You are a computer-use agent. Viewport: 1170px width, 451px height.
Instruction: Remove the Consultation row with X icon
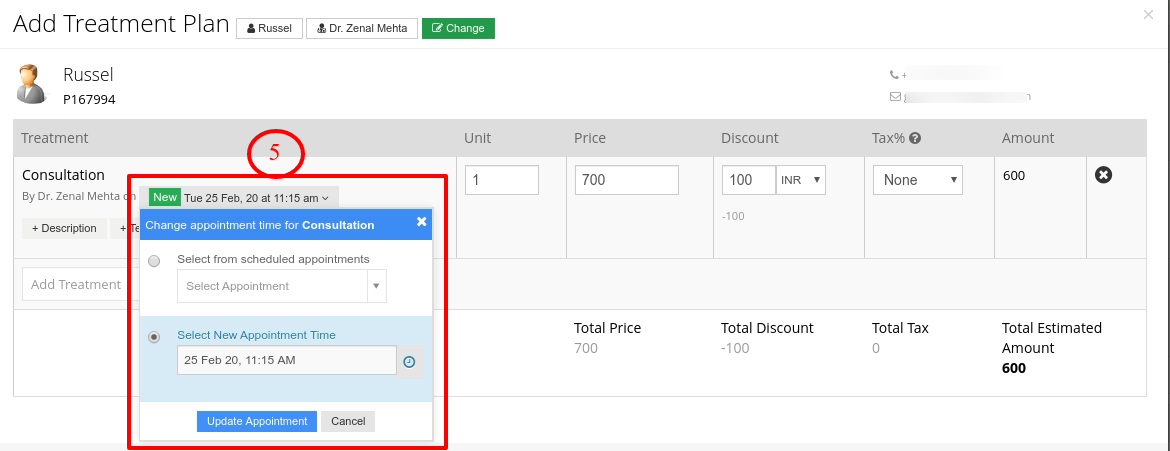pyautogui.click(x=1104, y=175)
